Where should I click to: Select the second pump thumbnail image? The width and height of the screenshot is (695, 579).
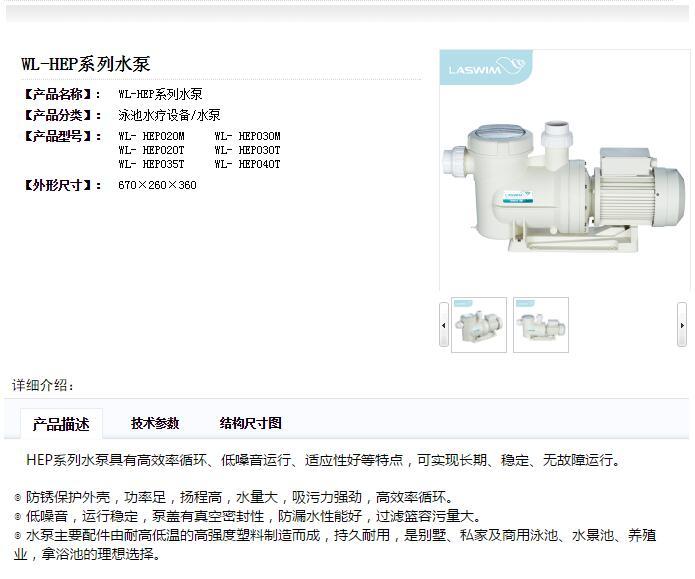tap(541, 325)
